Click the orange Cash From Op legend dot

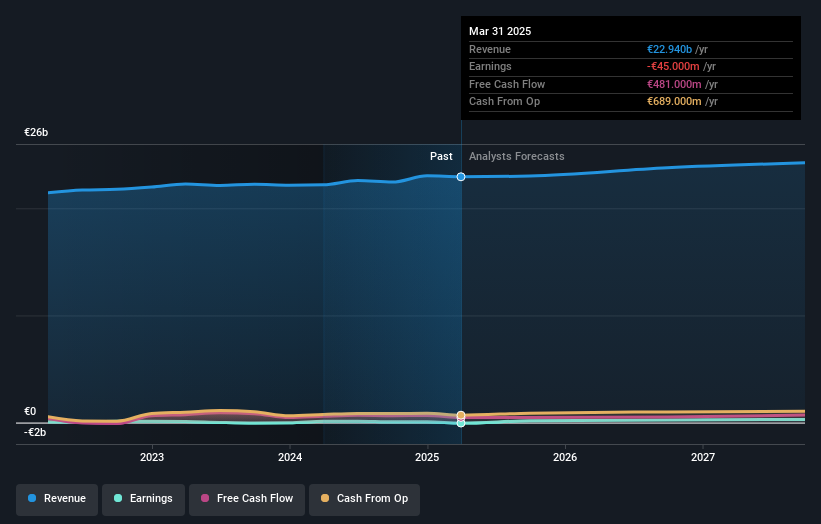[x=325, y=498]
